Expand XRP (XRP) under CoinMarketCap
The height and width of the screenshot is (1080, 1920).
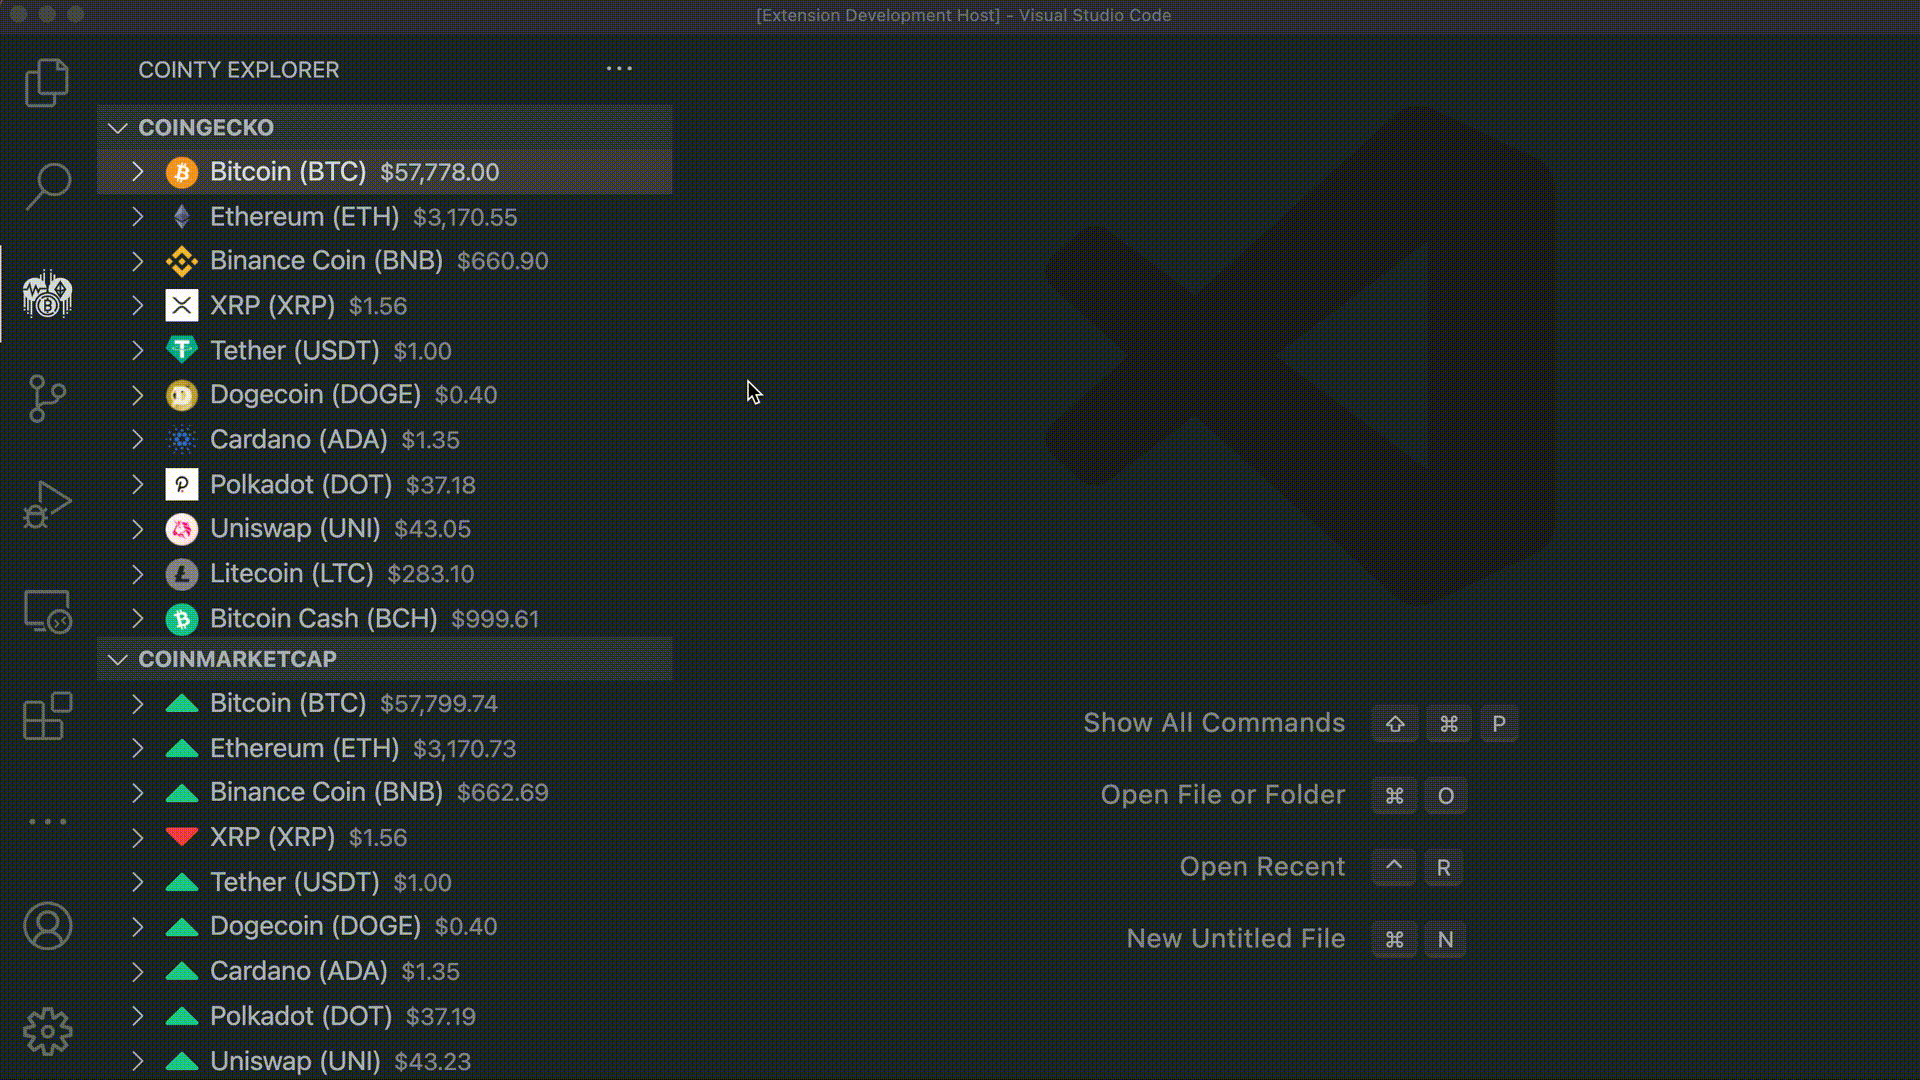coord(138,838)
